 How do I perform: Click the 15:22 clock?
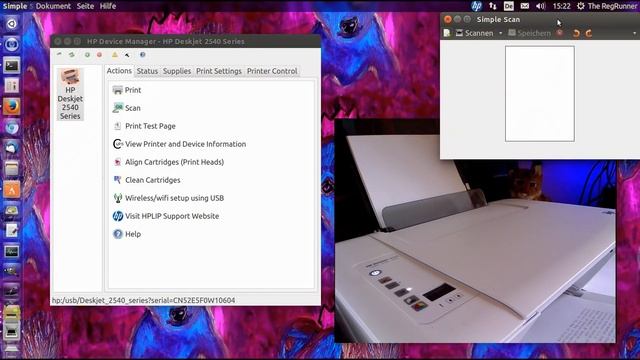(x=561, y=6)
